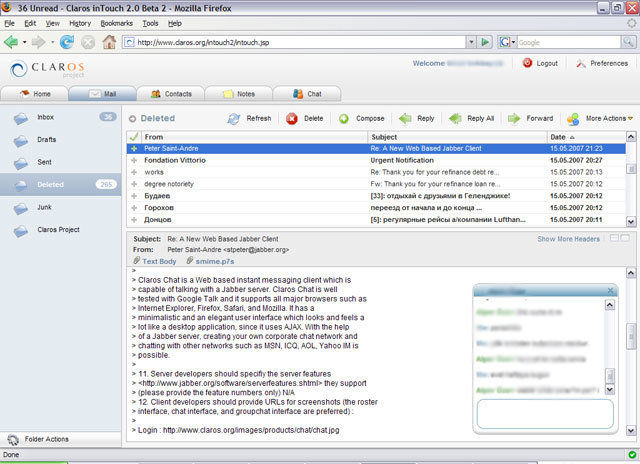Viewport: 640px width, 464px height.
Task: Switch to the Notes tab
Action: tap(238, 94)
